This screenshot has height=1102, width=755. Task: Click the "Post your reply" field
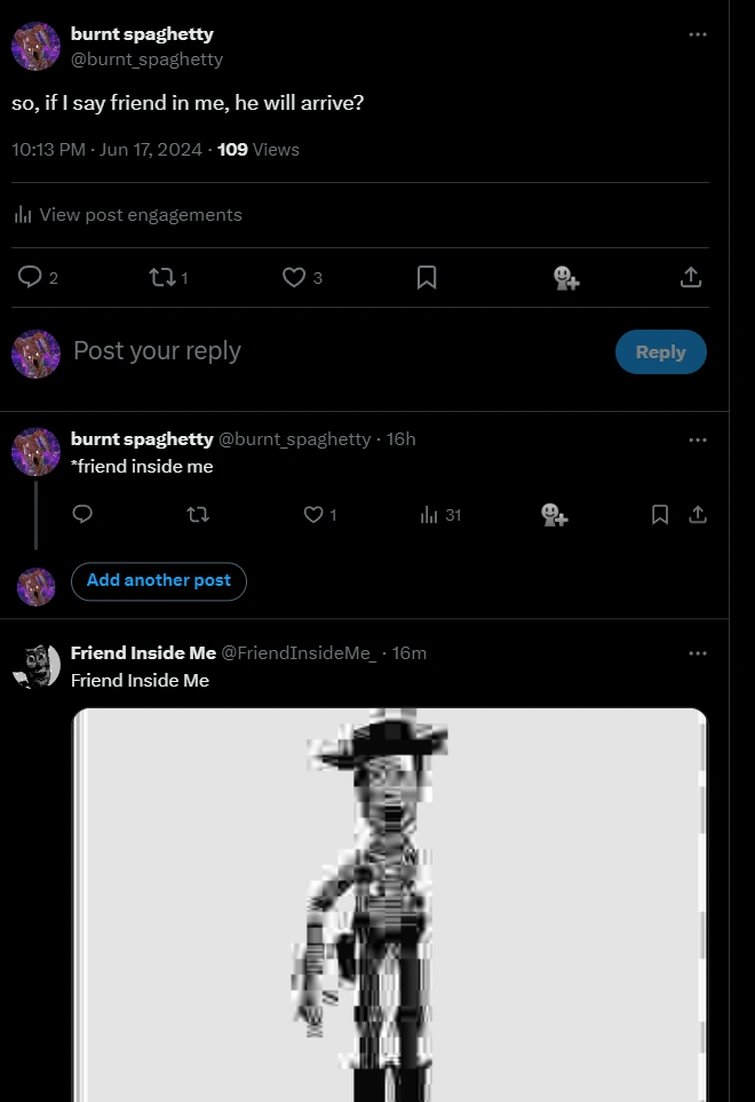coord(300,351)
